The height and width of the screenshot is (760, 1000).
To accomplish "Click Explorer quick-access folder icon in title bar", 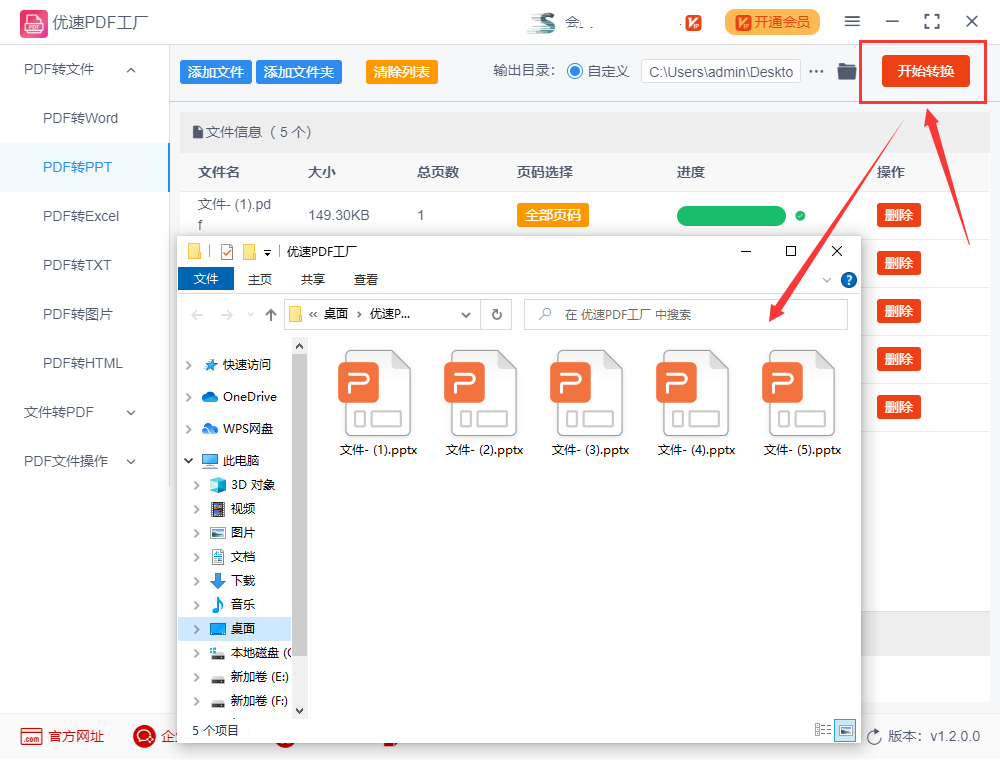I will pos(195,251).
